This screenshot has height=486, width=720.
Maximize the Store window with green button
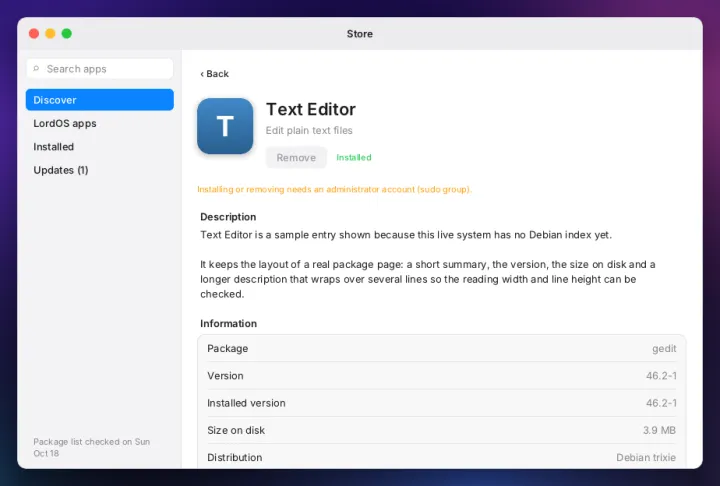click(67, 34)
